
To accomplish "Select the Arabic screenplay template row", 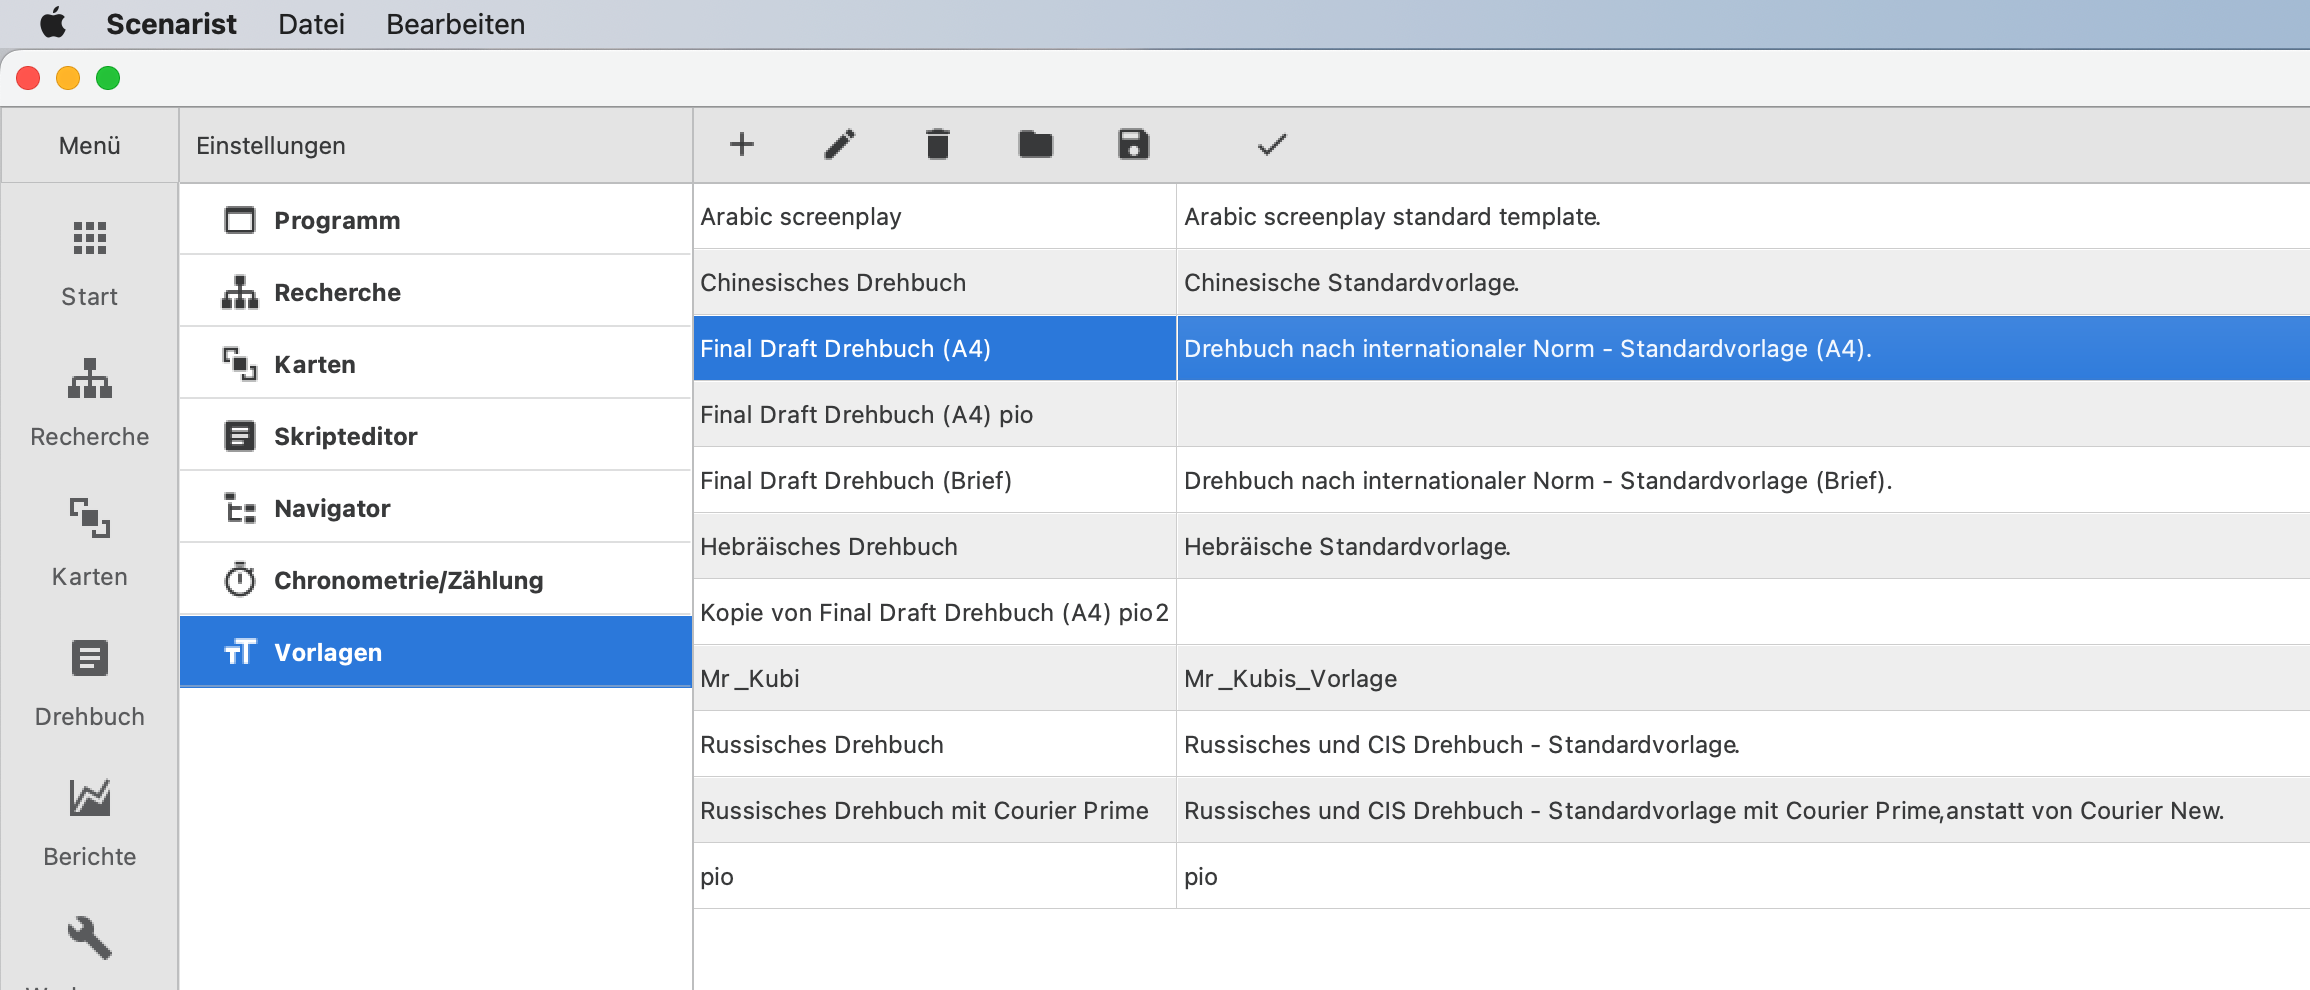I will point(1502,217).
